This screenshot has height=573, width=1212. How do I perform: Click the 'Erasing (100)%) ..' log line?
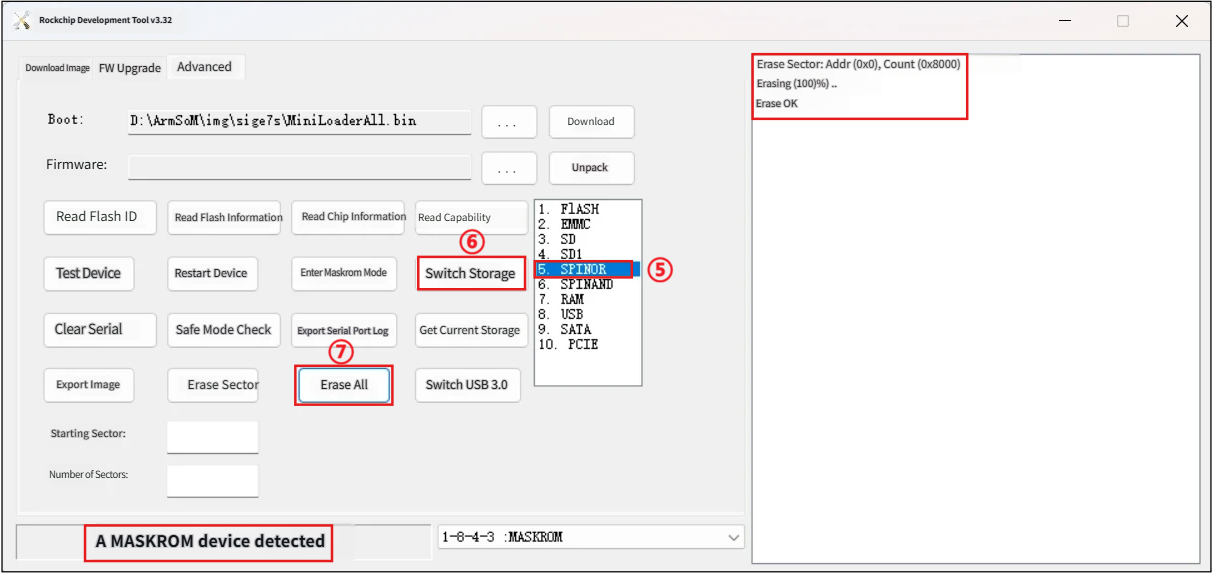[796, 84]
